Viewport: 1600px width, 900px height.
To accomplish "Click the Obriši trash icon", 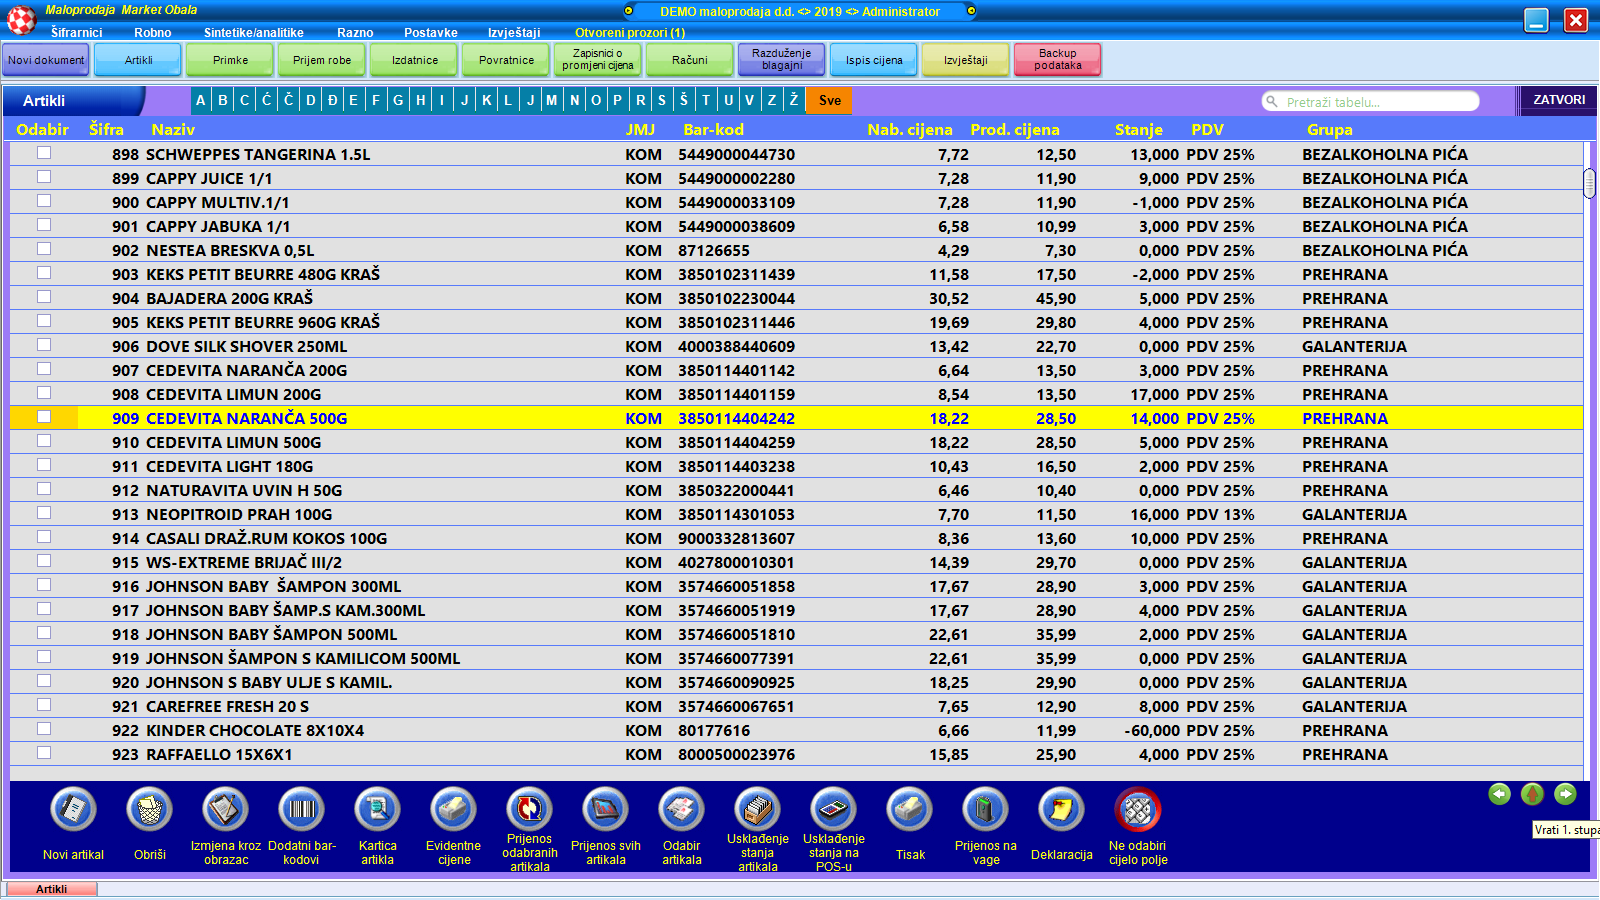I will pyautogui.click(x=149, y=810).
